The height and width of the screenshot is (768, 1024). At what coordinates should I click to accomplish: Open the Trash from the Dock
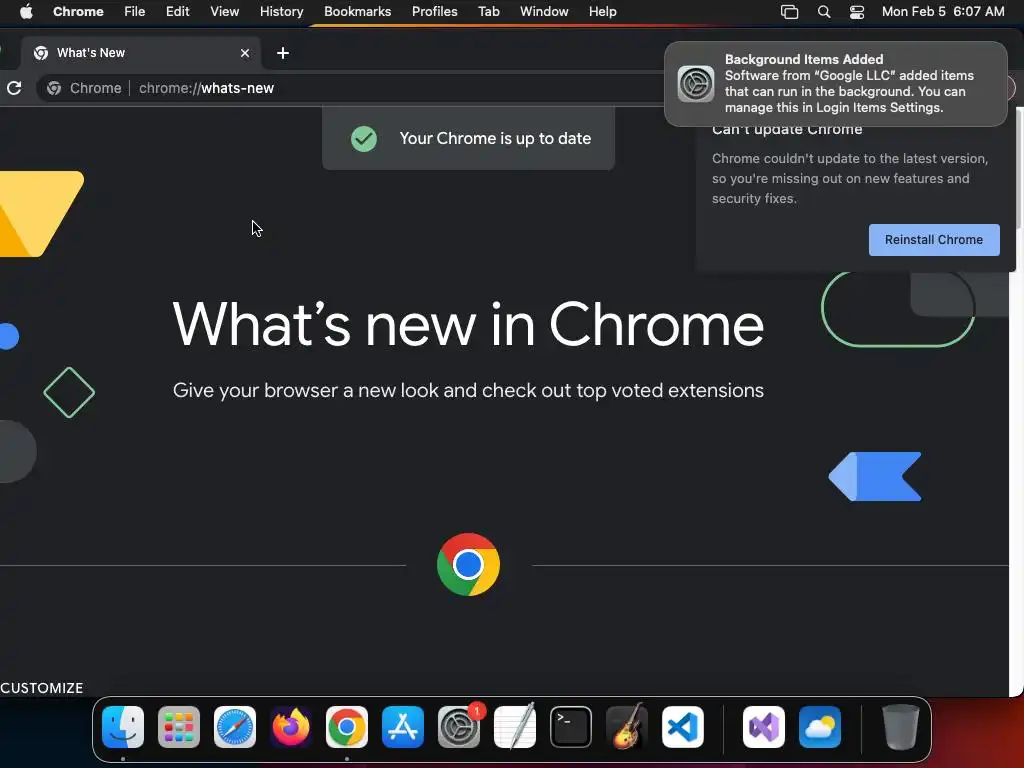tap(901, 727)
